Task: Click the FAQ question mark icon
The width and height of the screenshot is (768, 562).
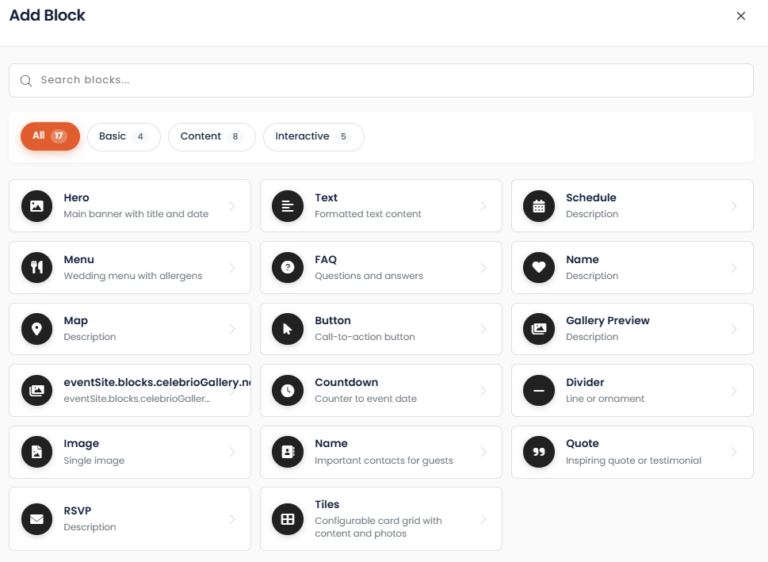Action: coord(288,267)
